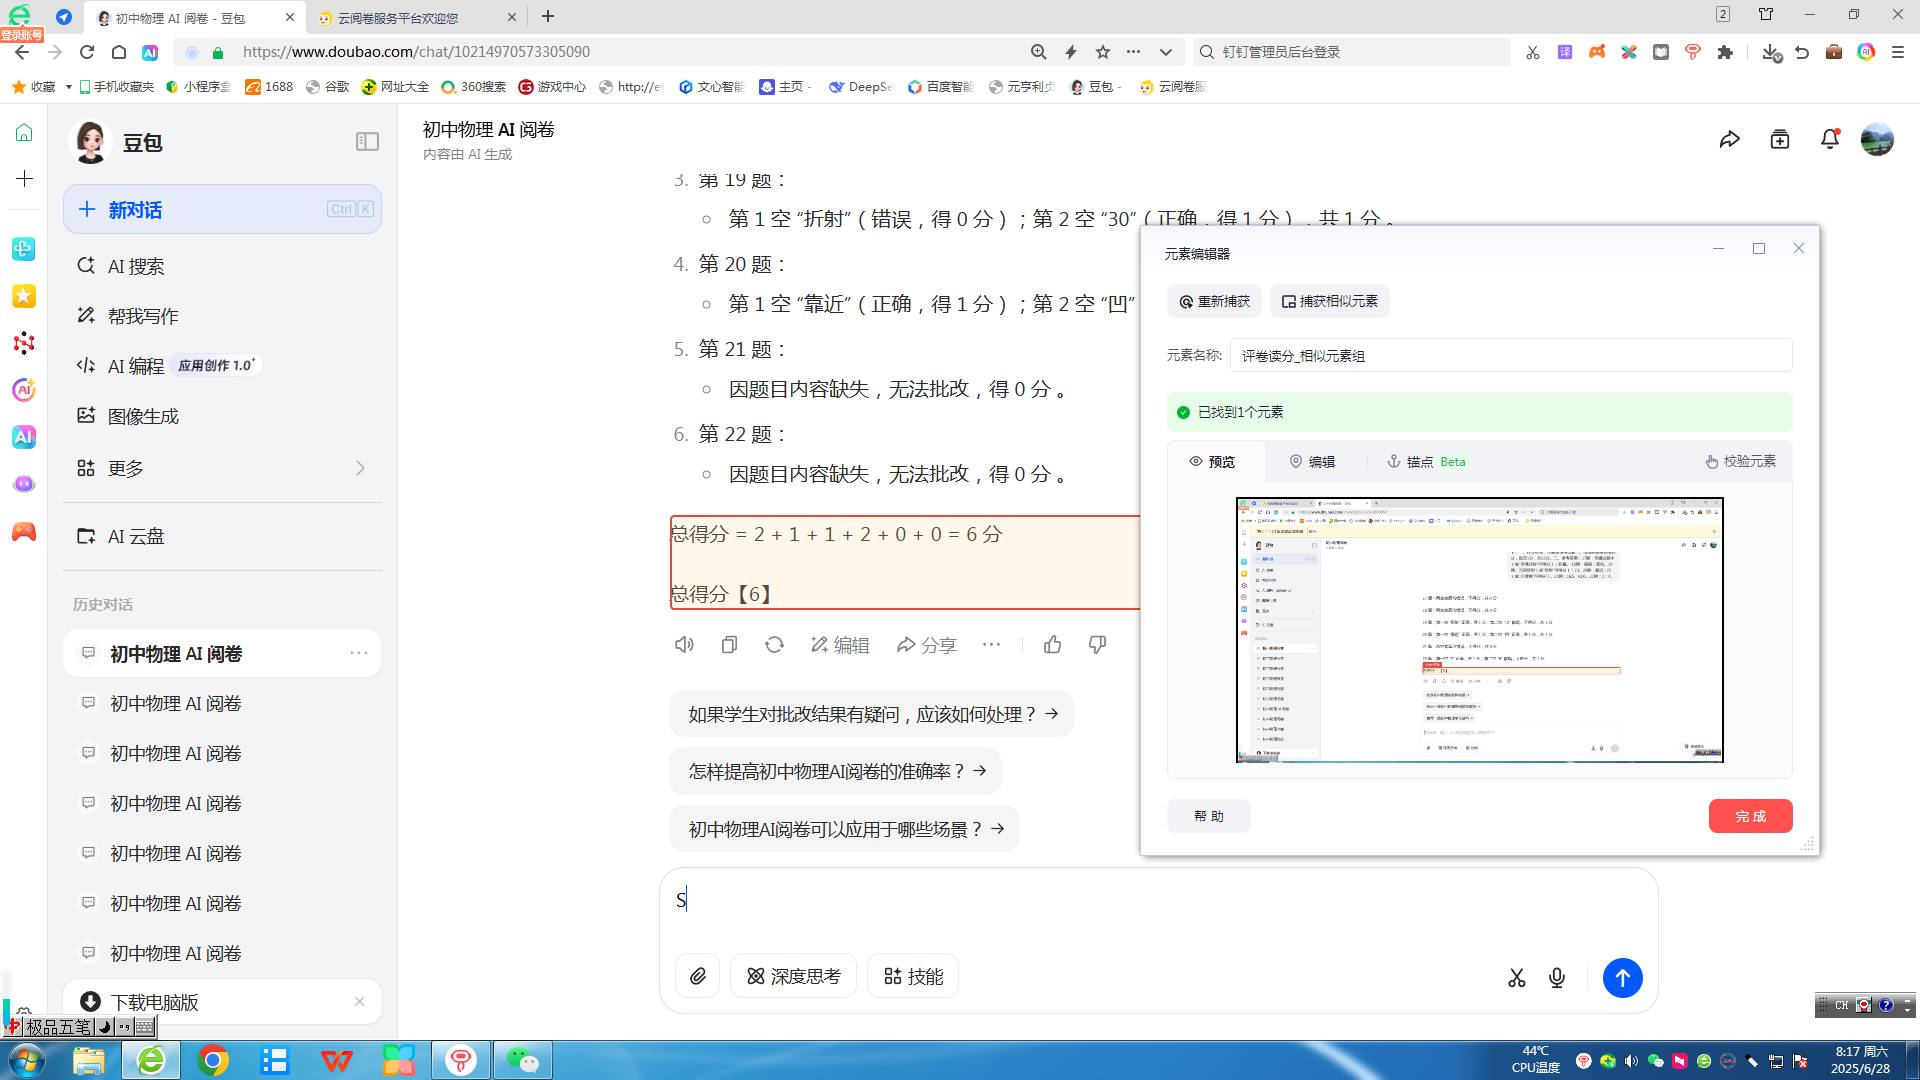
Task: Click the regenerate response icon
Action: pyautogui.click(x=774, y=645)
